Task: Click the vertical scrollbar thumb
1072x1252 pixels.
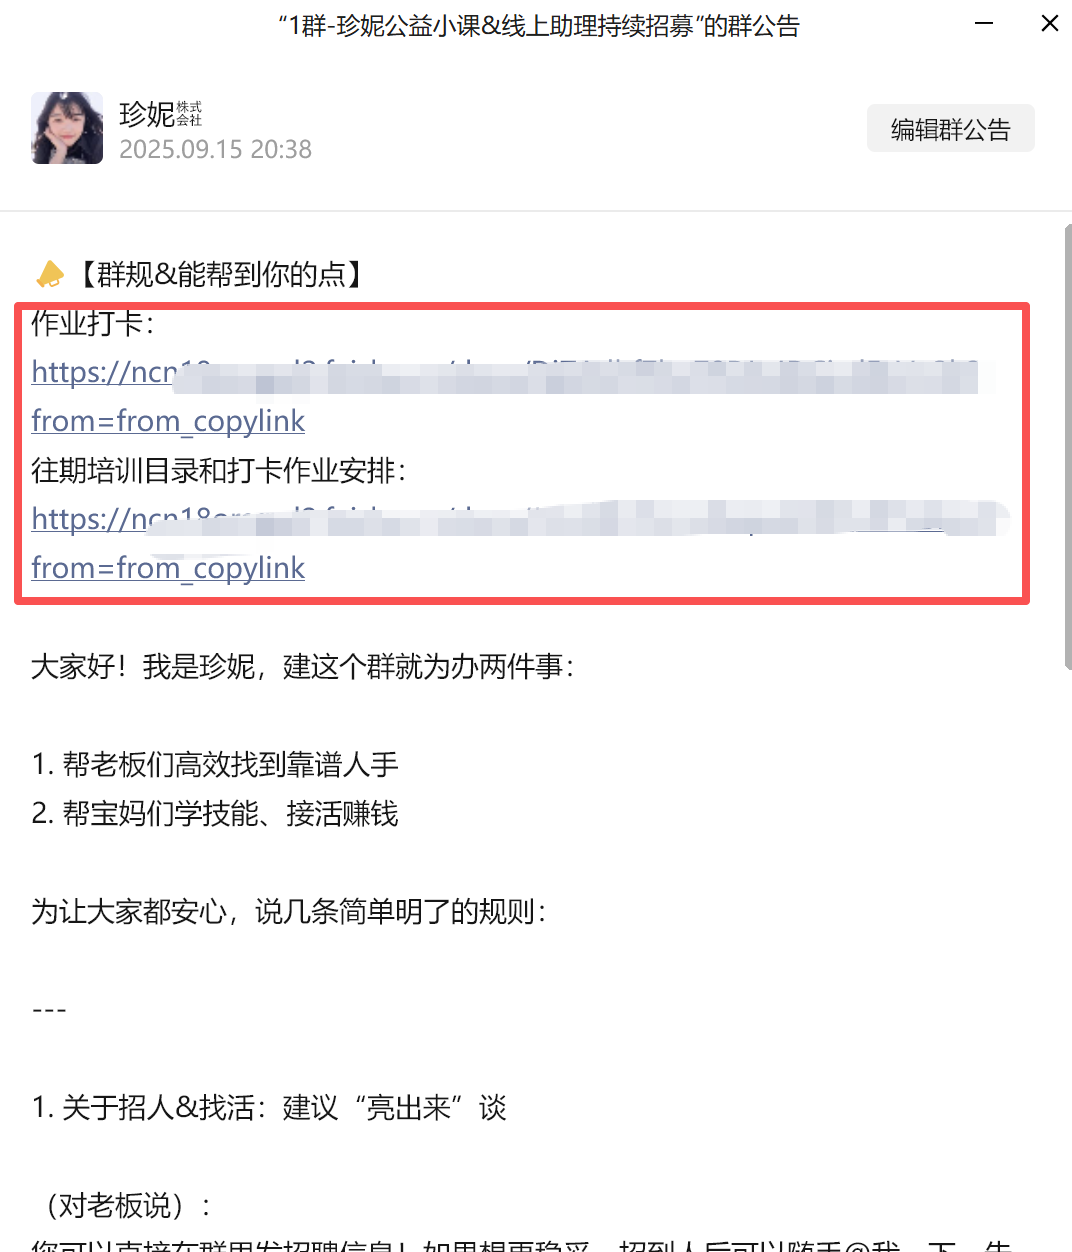Action: (x=1067, y=447)
